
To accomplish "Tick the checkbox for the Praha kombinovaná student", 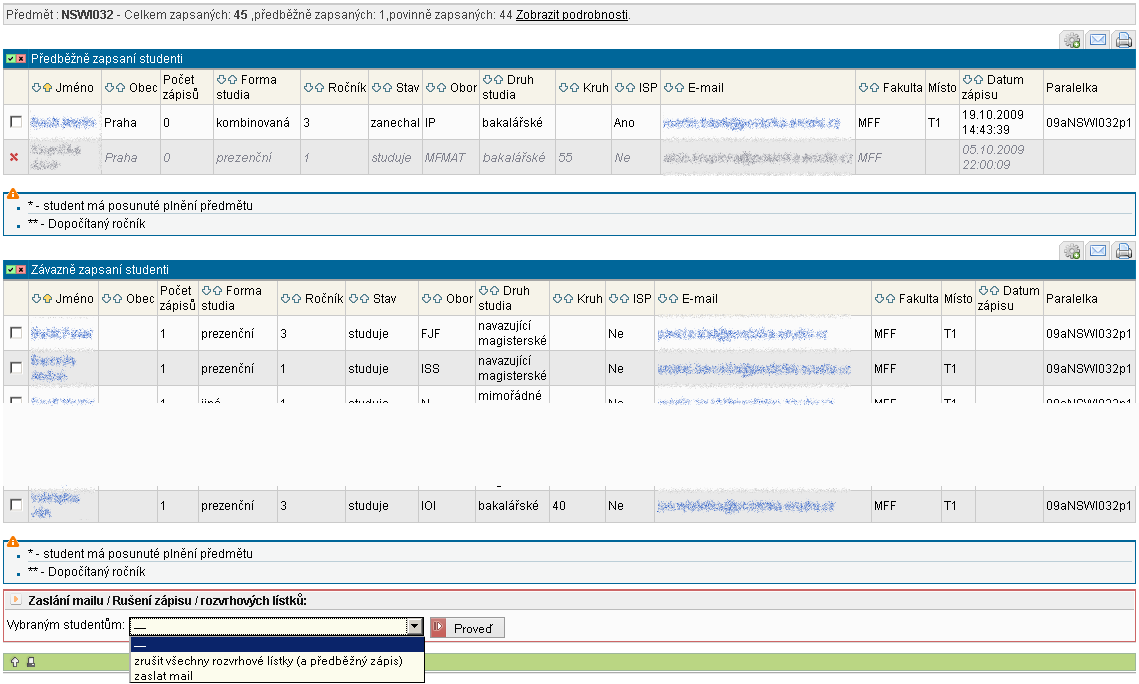I will click(x=15, y=122).
